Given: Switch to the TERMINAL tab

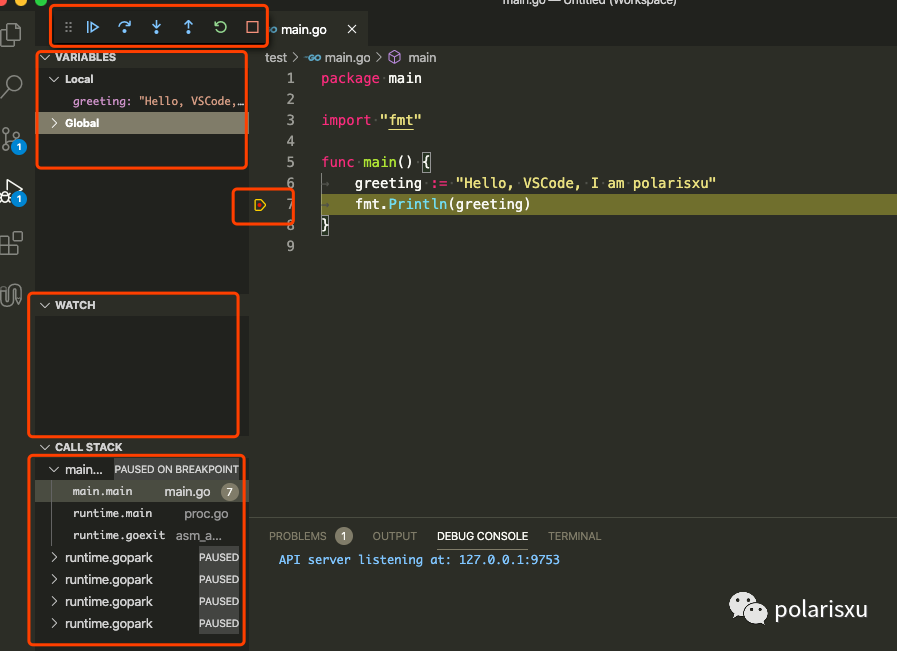Looking at the screenshot, I should pos(574,536).
